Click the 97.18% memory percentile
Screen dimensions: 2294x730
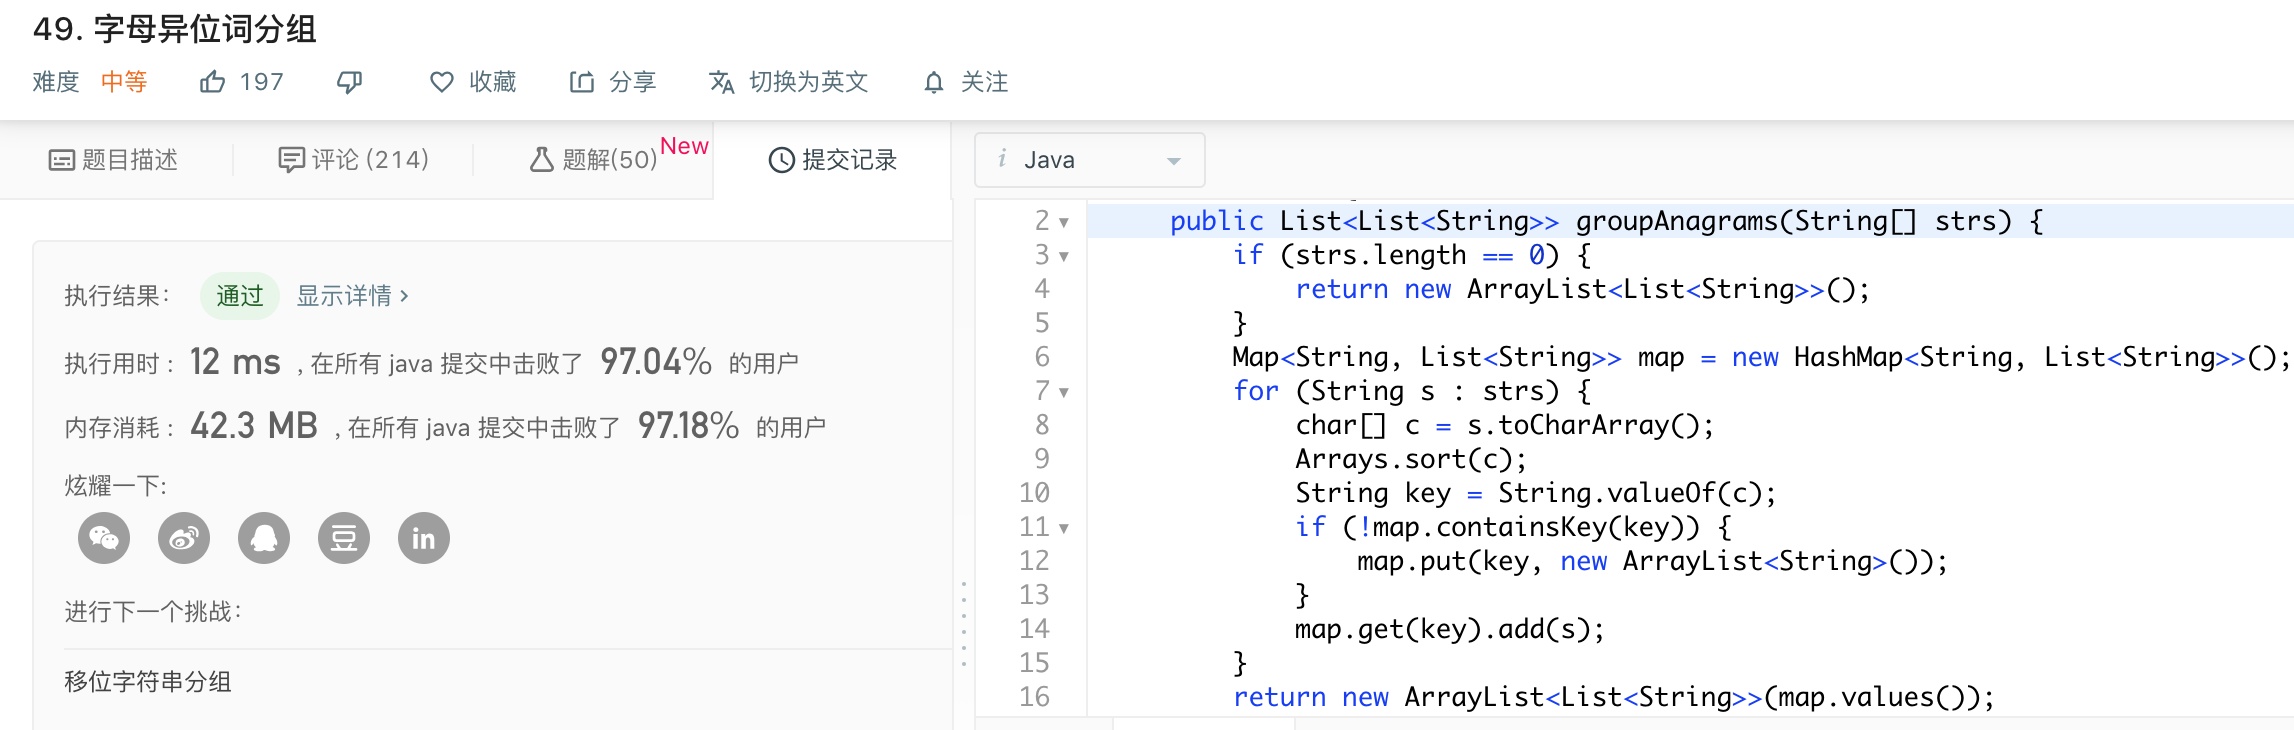(689, 426)
